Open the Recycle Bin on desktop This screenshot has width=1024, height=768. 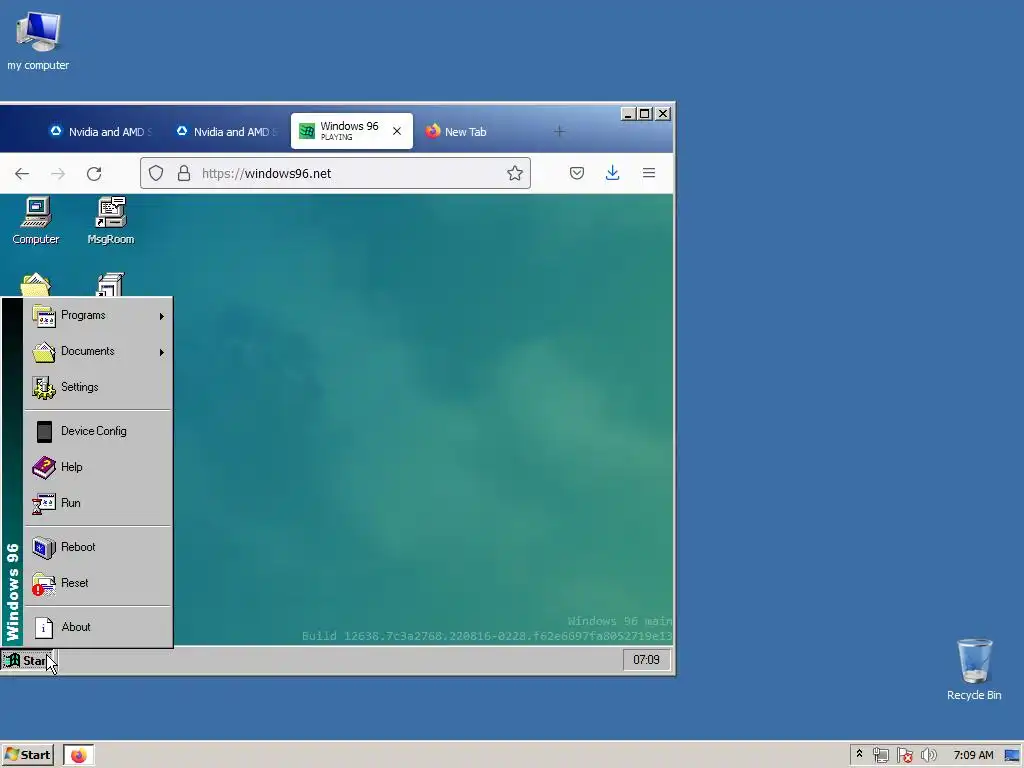974,669
